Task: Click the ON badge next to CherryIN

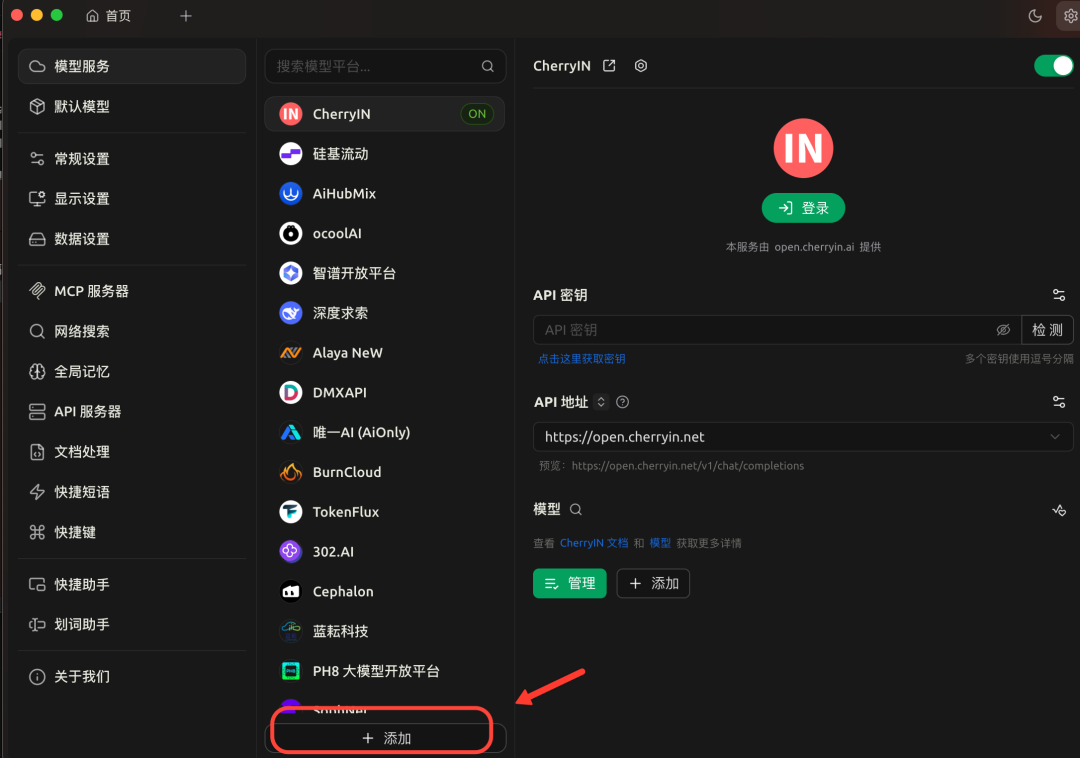Action: coord(477,113)
